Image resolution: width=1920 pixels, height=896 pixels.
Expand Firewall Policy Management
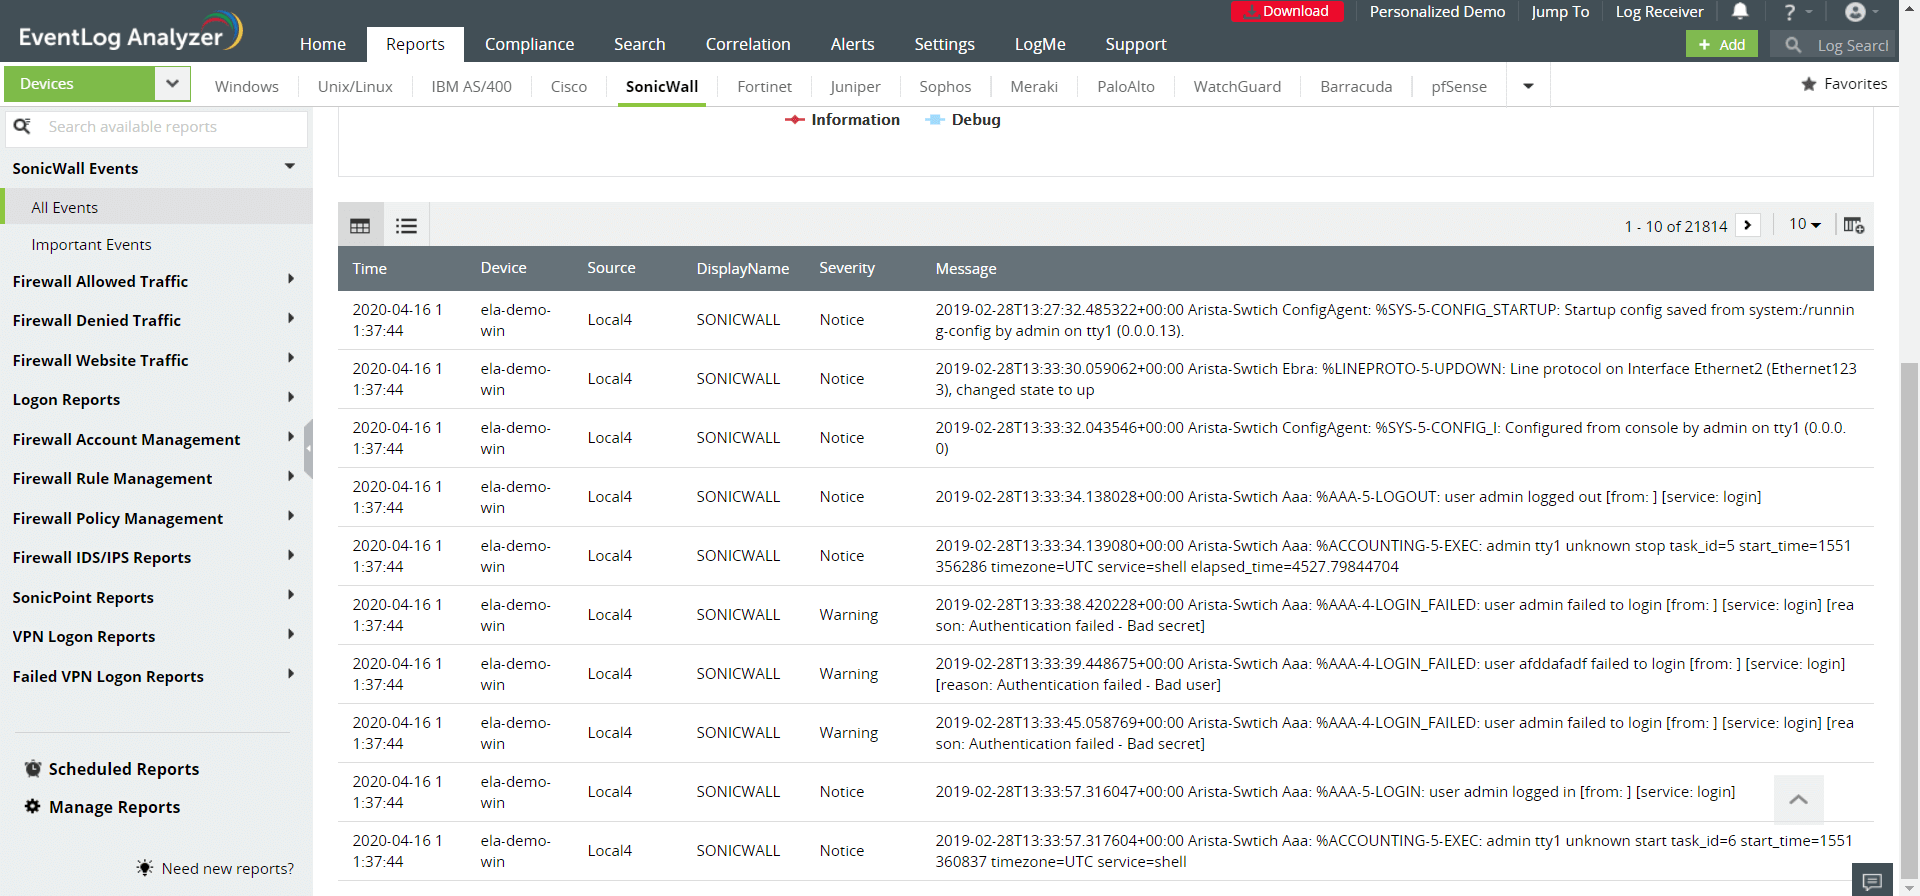coord(291,516)
